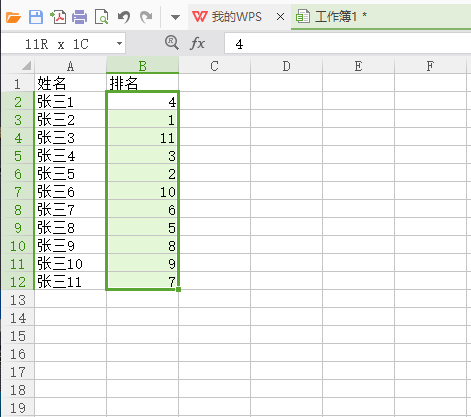Screen dimensions: 471x417
Task: Select column A header
Action: pos(70,66)
